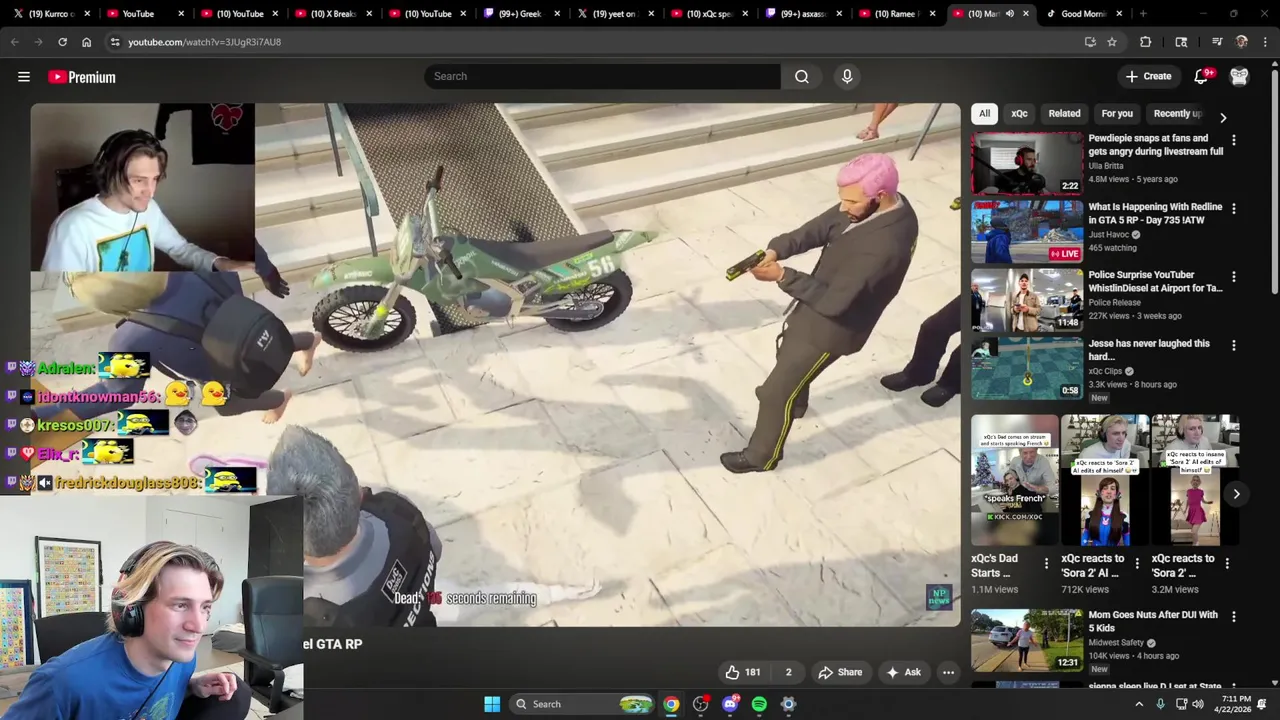
Task: Show next Shorts with the arrow
Action: coord(1236,494)
